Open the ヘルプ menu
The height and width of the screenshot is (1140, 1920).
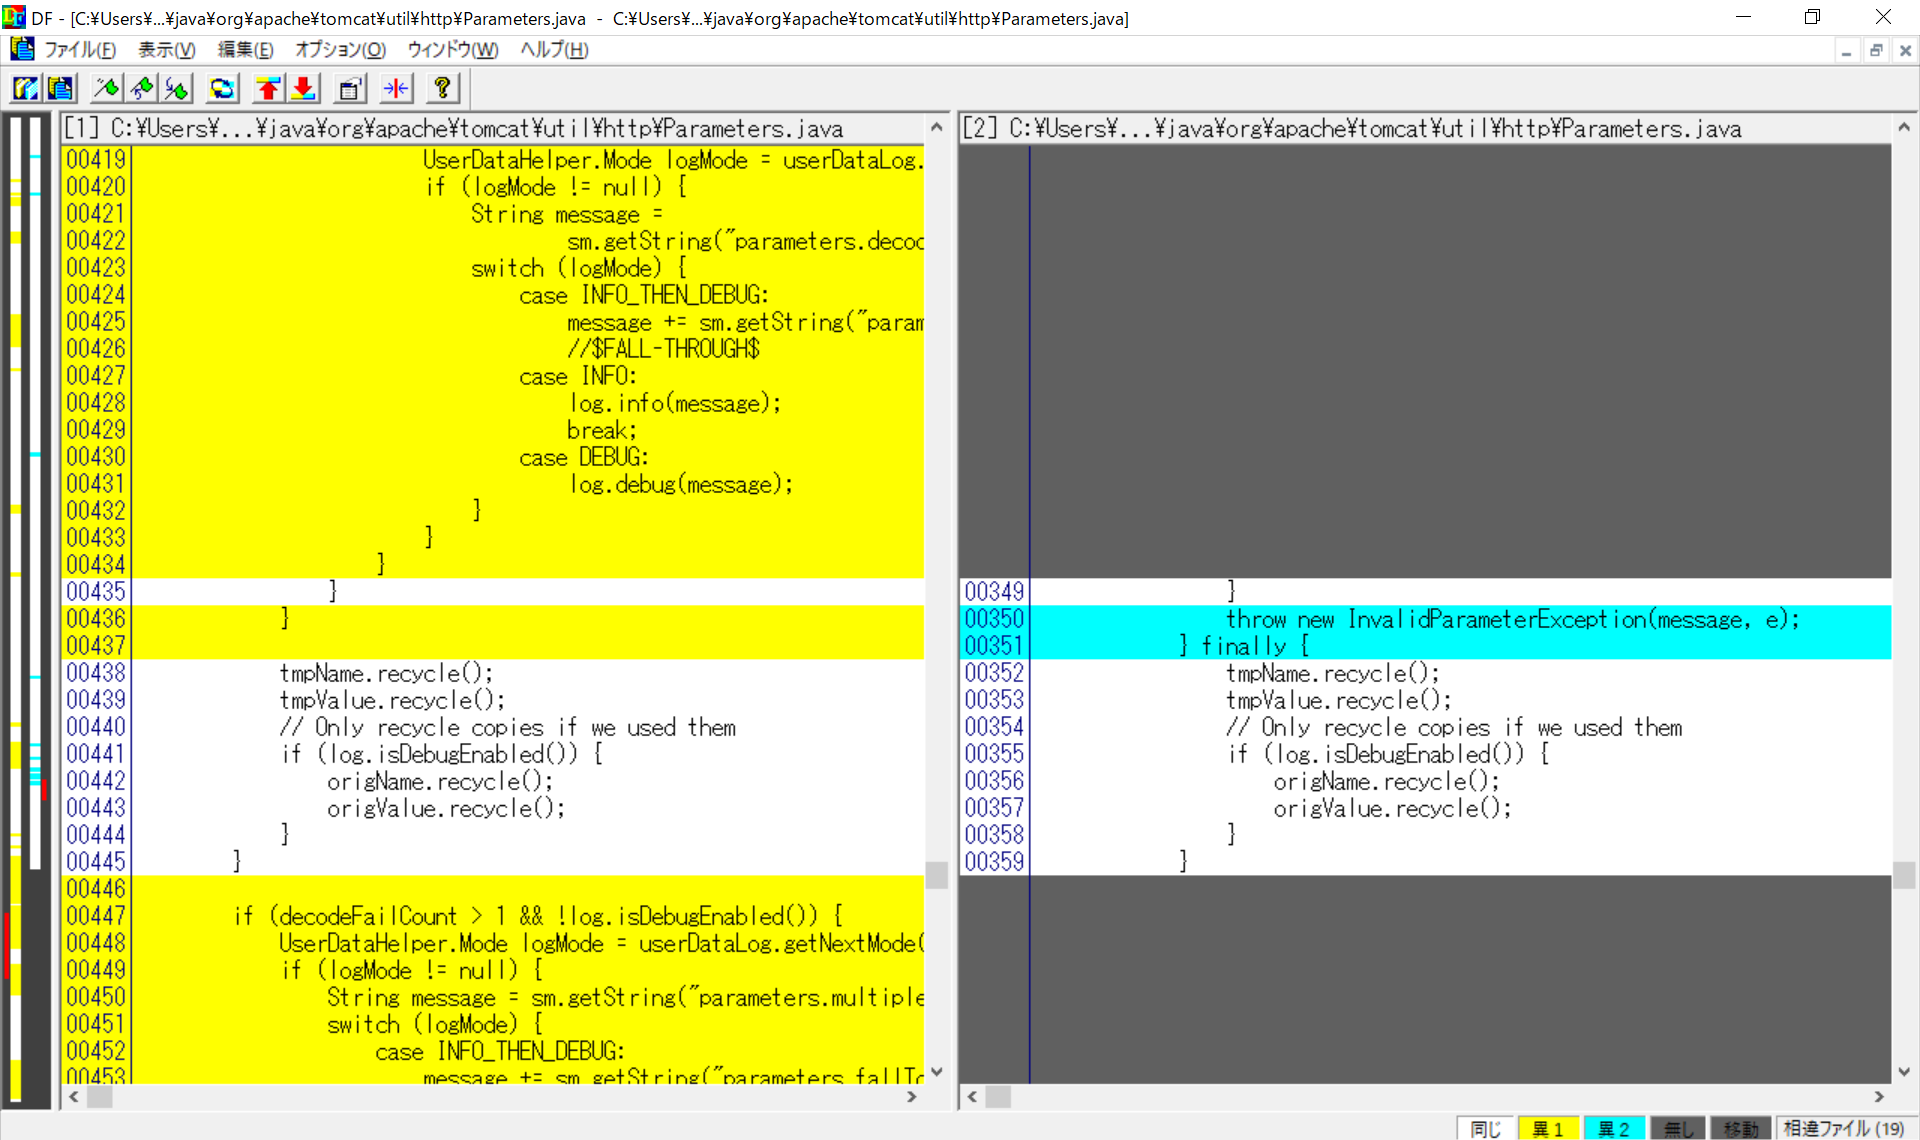[x=553, y=49]
